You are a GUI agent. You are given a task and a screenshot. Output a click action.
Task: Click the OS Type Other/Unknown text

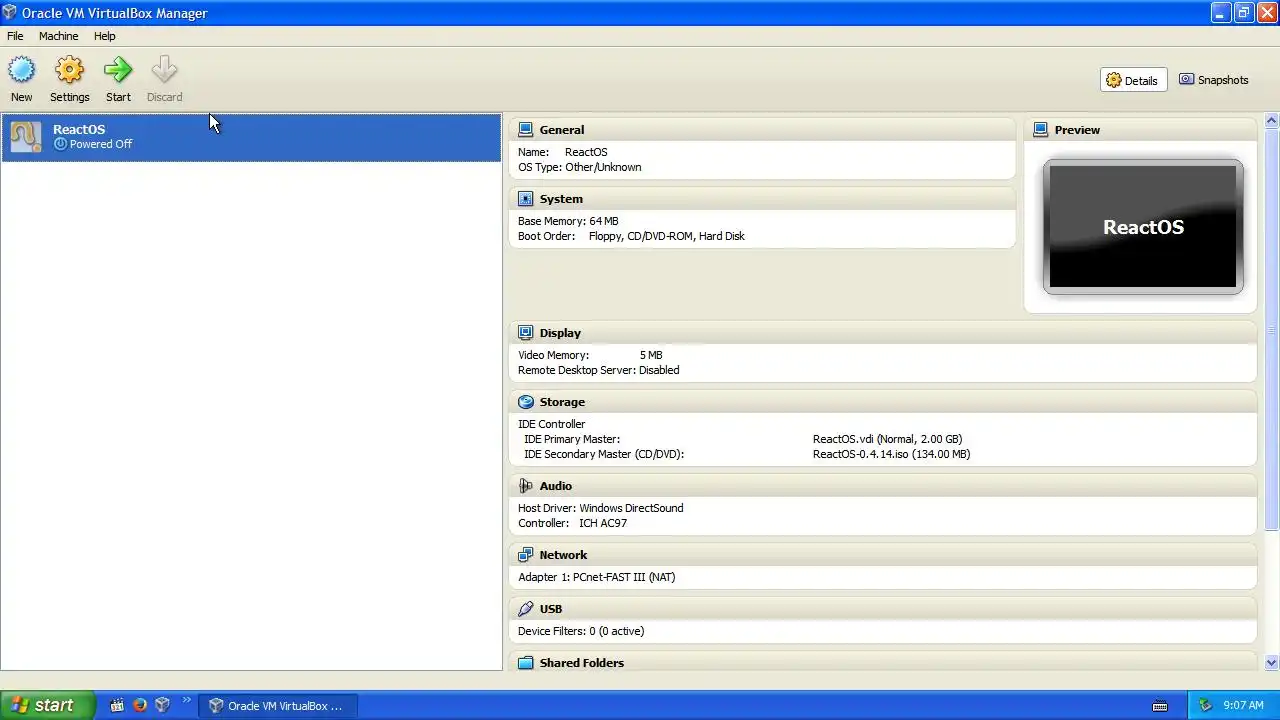pos(579,167)
